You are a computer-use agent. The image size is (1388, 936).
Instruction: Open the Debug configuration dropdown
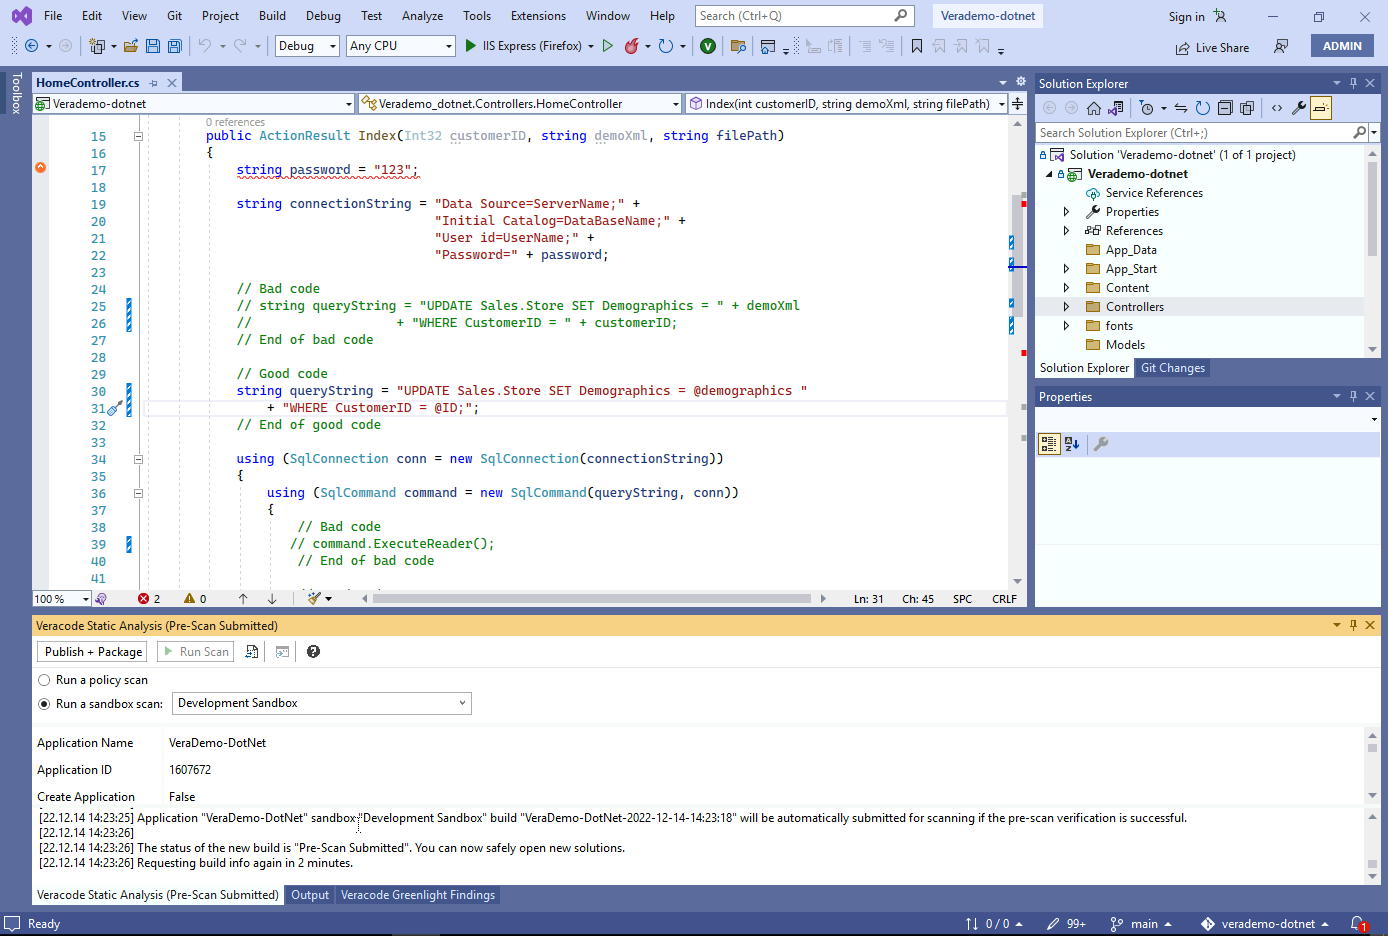[307, 46]
